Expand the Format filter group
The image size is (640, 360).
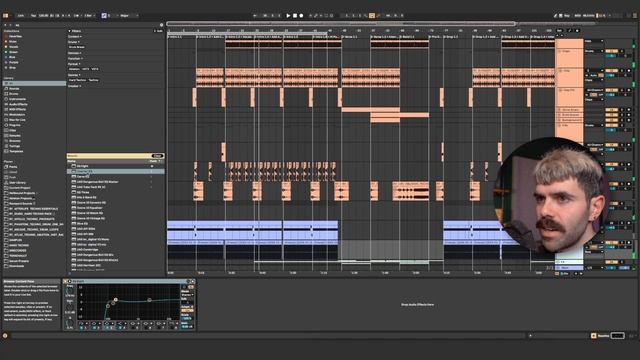pyautogui.click(x=74, y=64)
